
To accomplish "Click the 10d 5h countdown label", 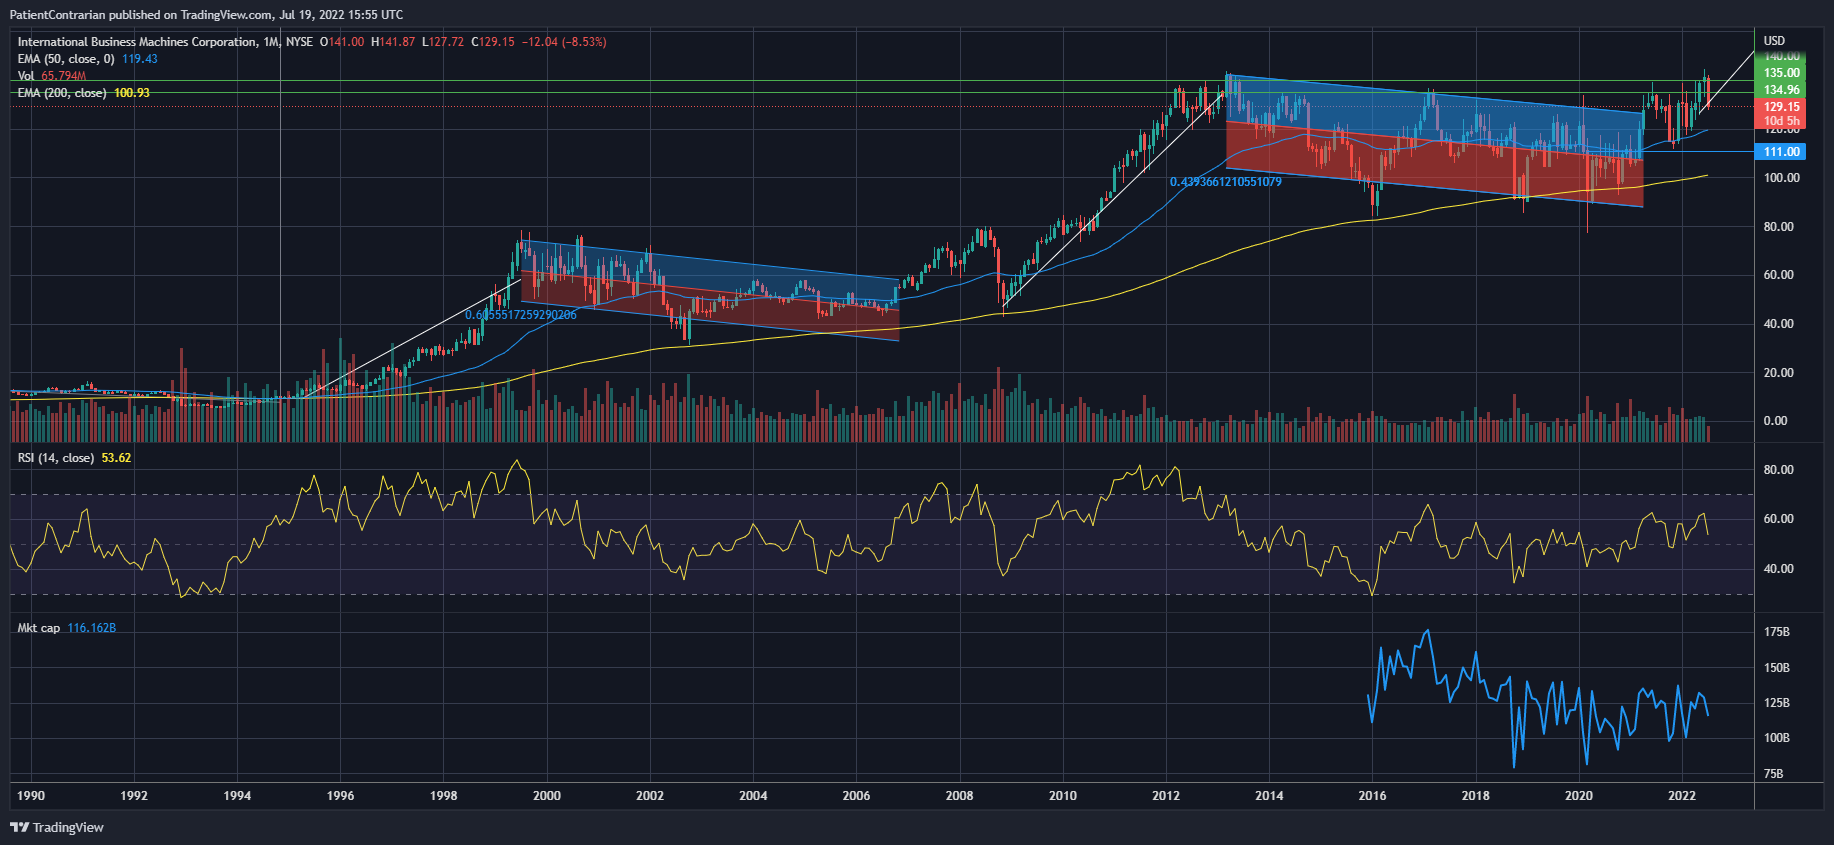I will coord(1781,121).
